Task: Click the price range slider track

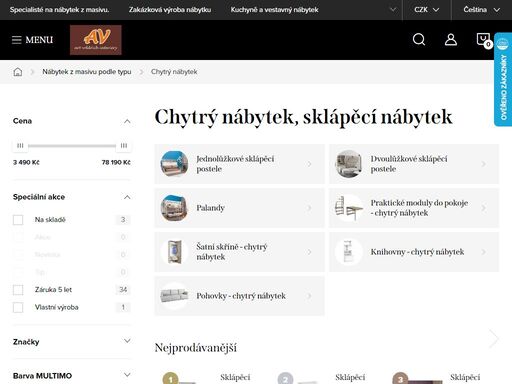Action: tap(72, 146)
